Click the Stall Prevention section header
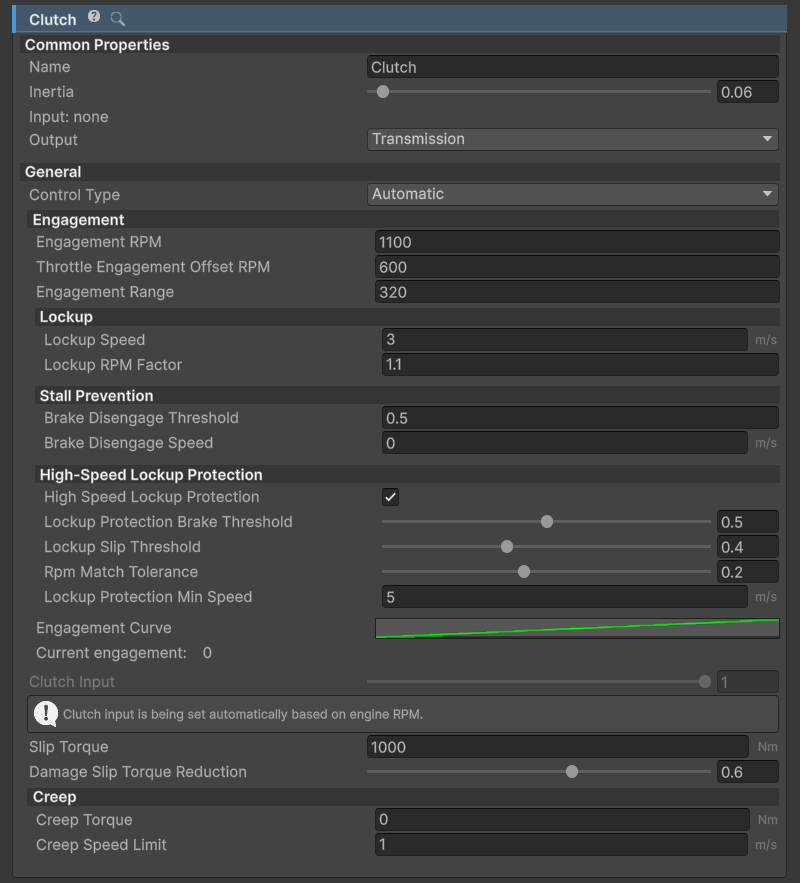 407,396
